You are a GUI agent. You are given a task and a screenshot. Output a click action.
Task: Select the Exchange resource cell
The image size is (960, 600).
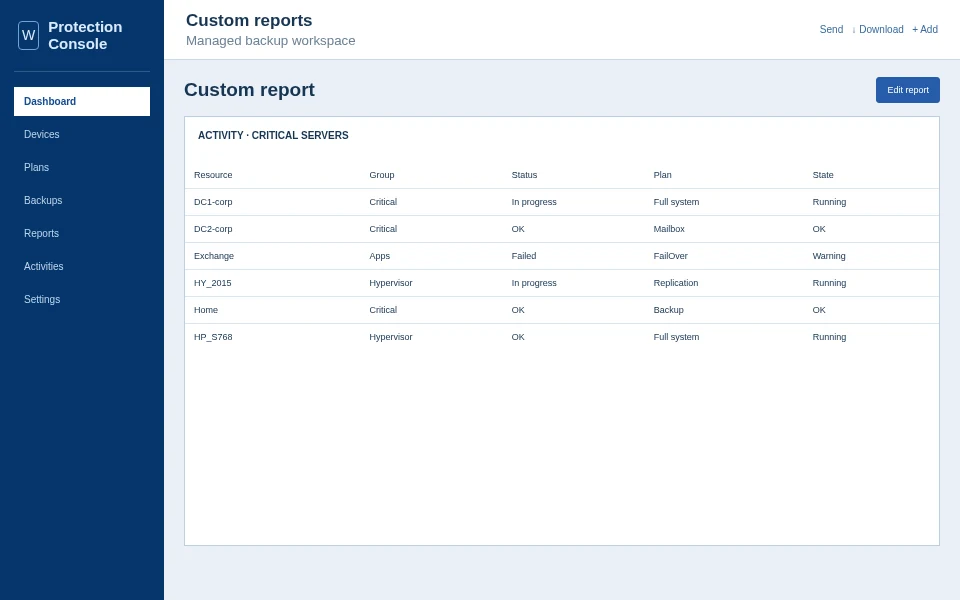coord(214,256)
